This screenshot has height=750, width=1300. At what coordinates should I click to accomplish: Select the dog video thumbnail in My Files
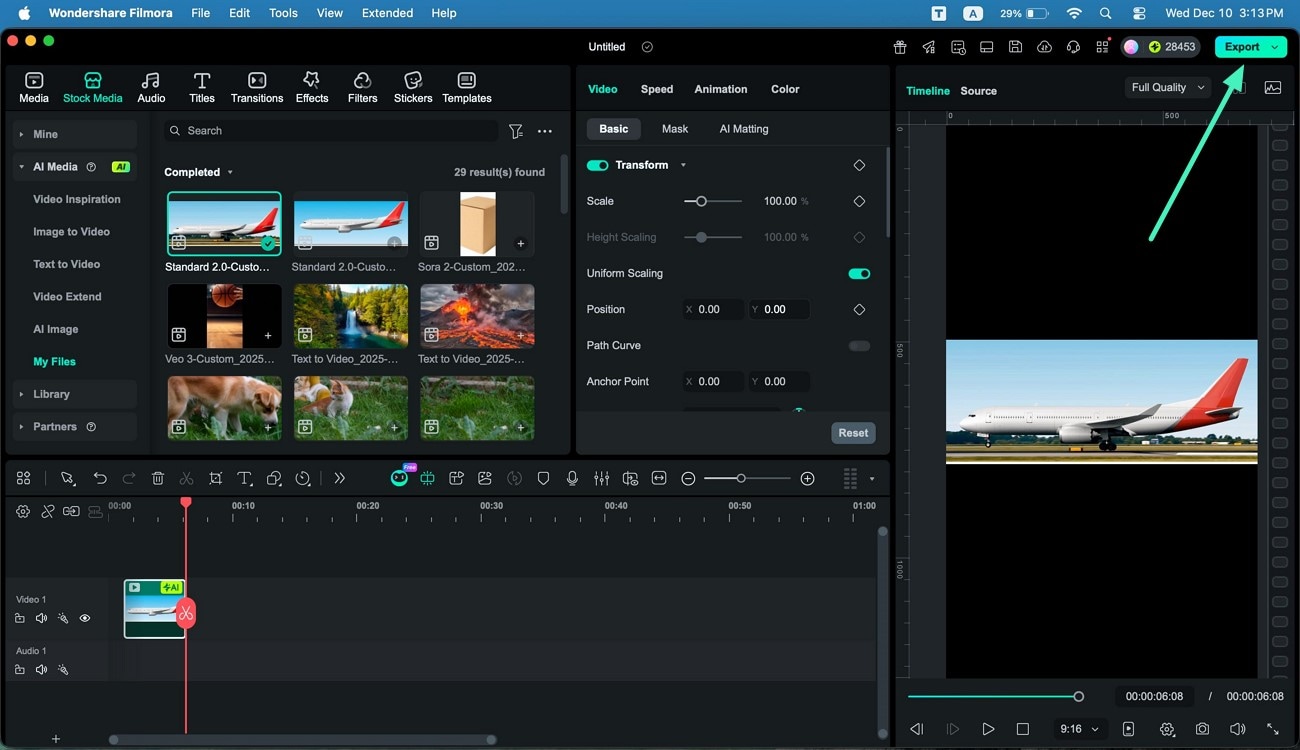224,407
